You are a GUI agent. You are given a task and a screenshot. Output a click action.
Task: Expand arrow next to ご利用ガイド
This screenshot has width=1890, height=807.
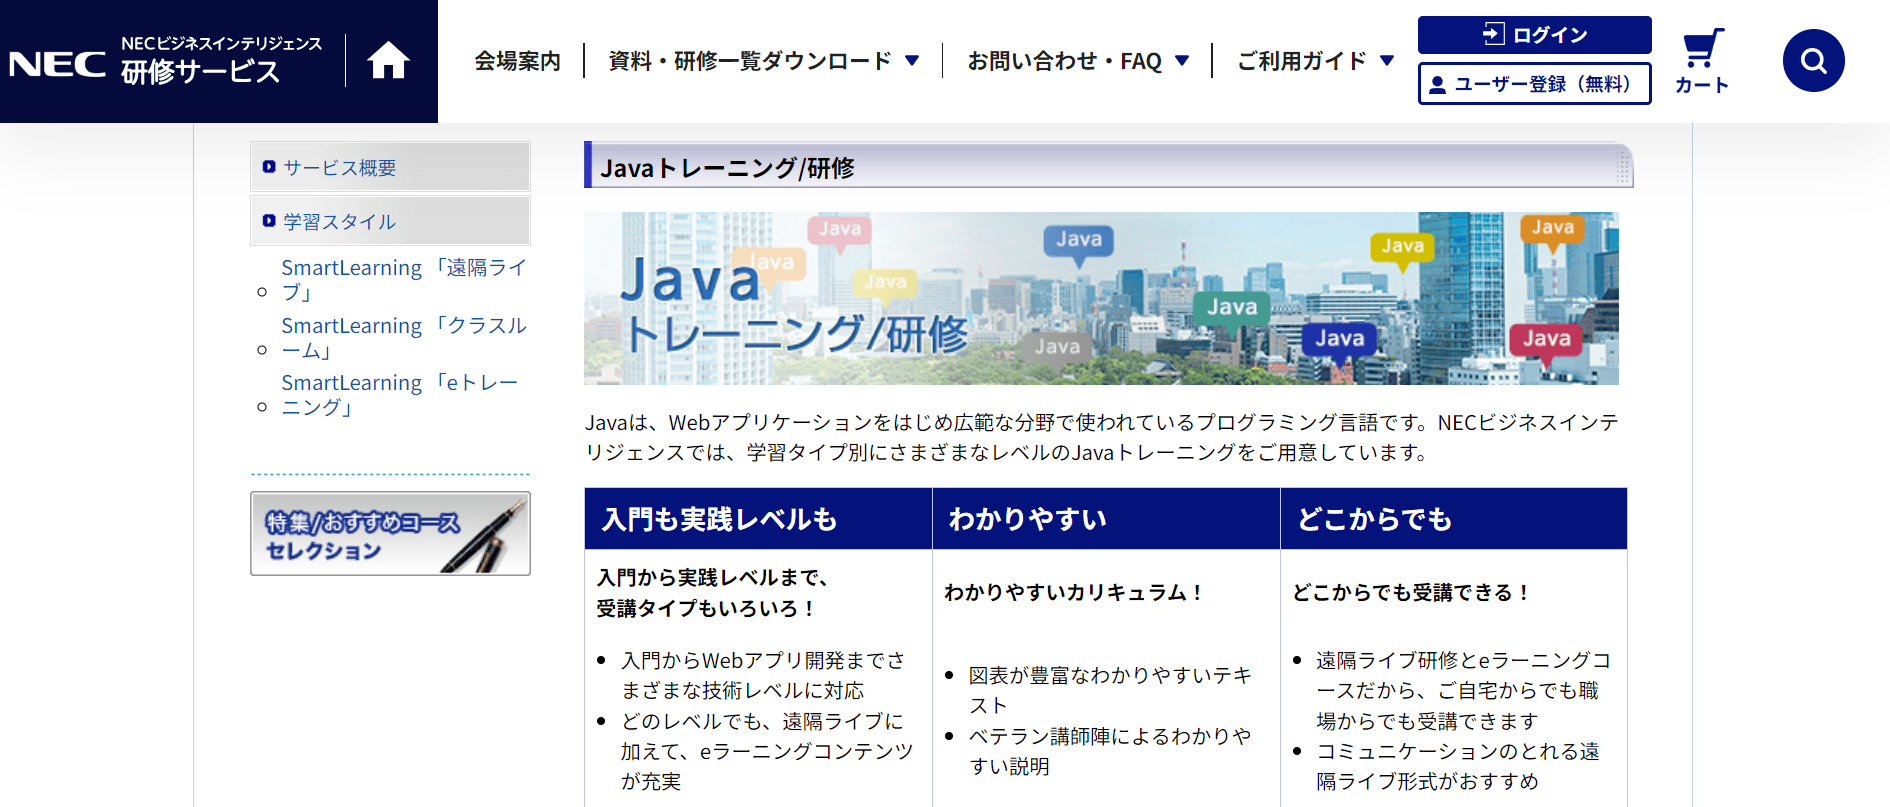click(1387, 61)
